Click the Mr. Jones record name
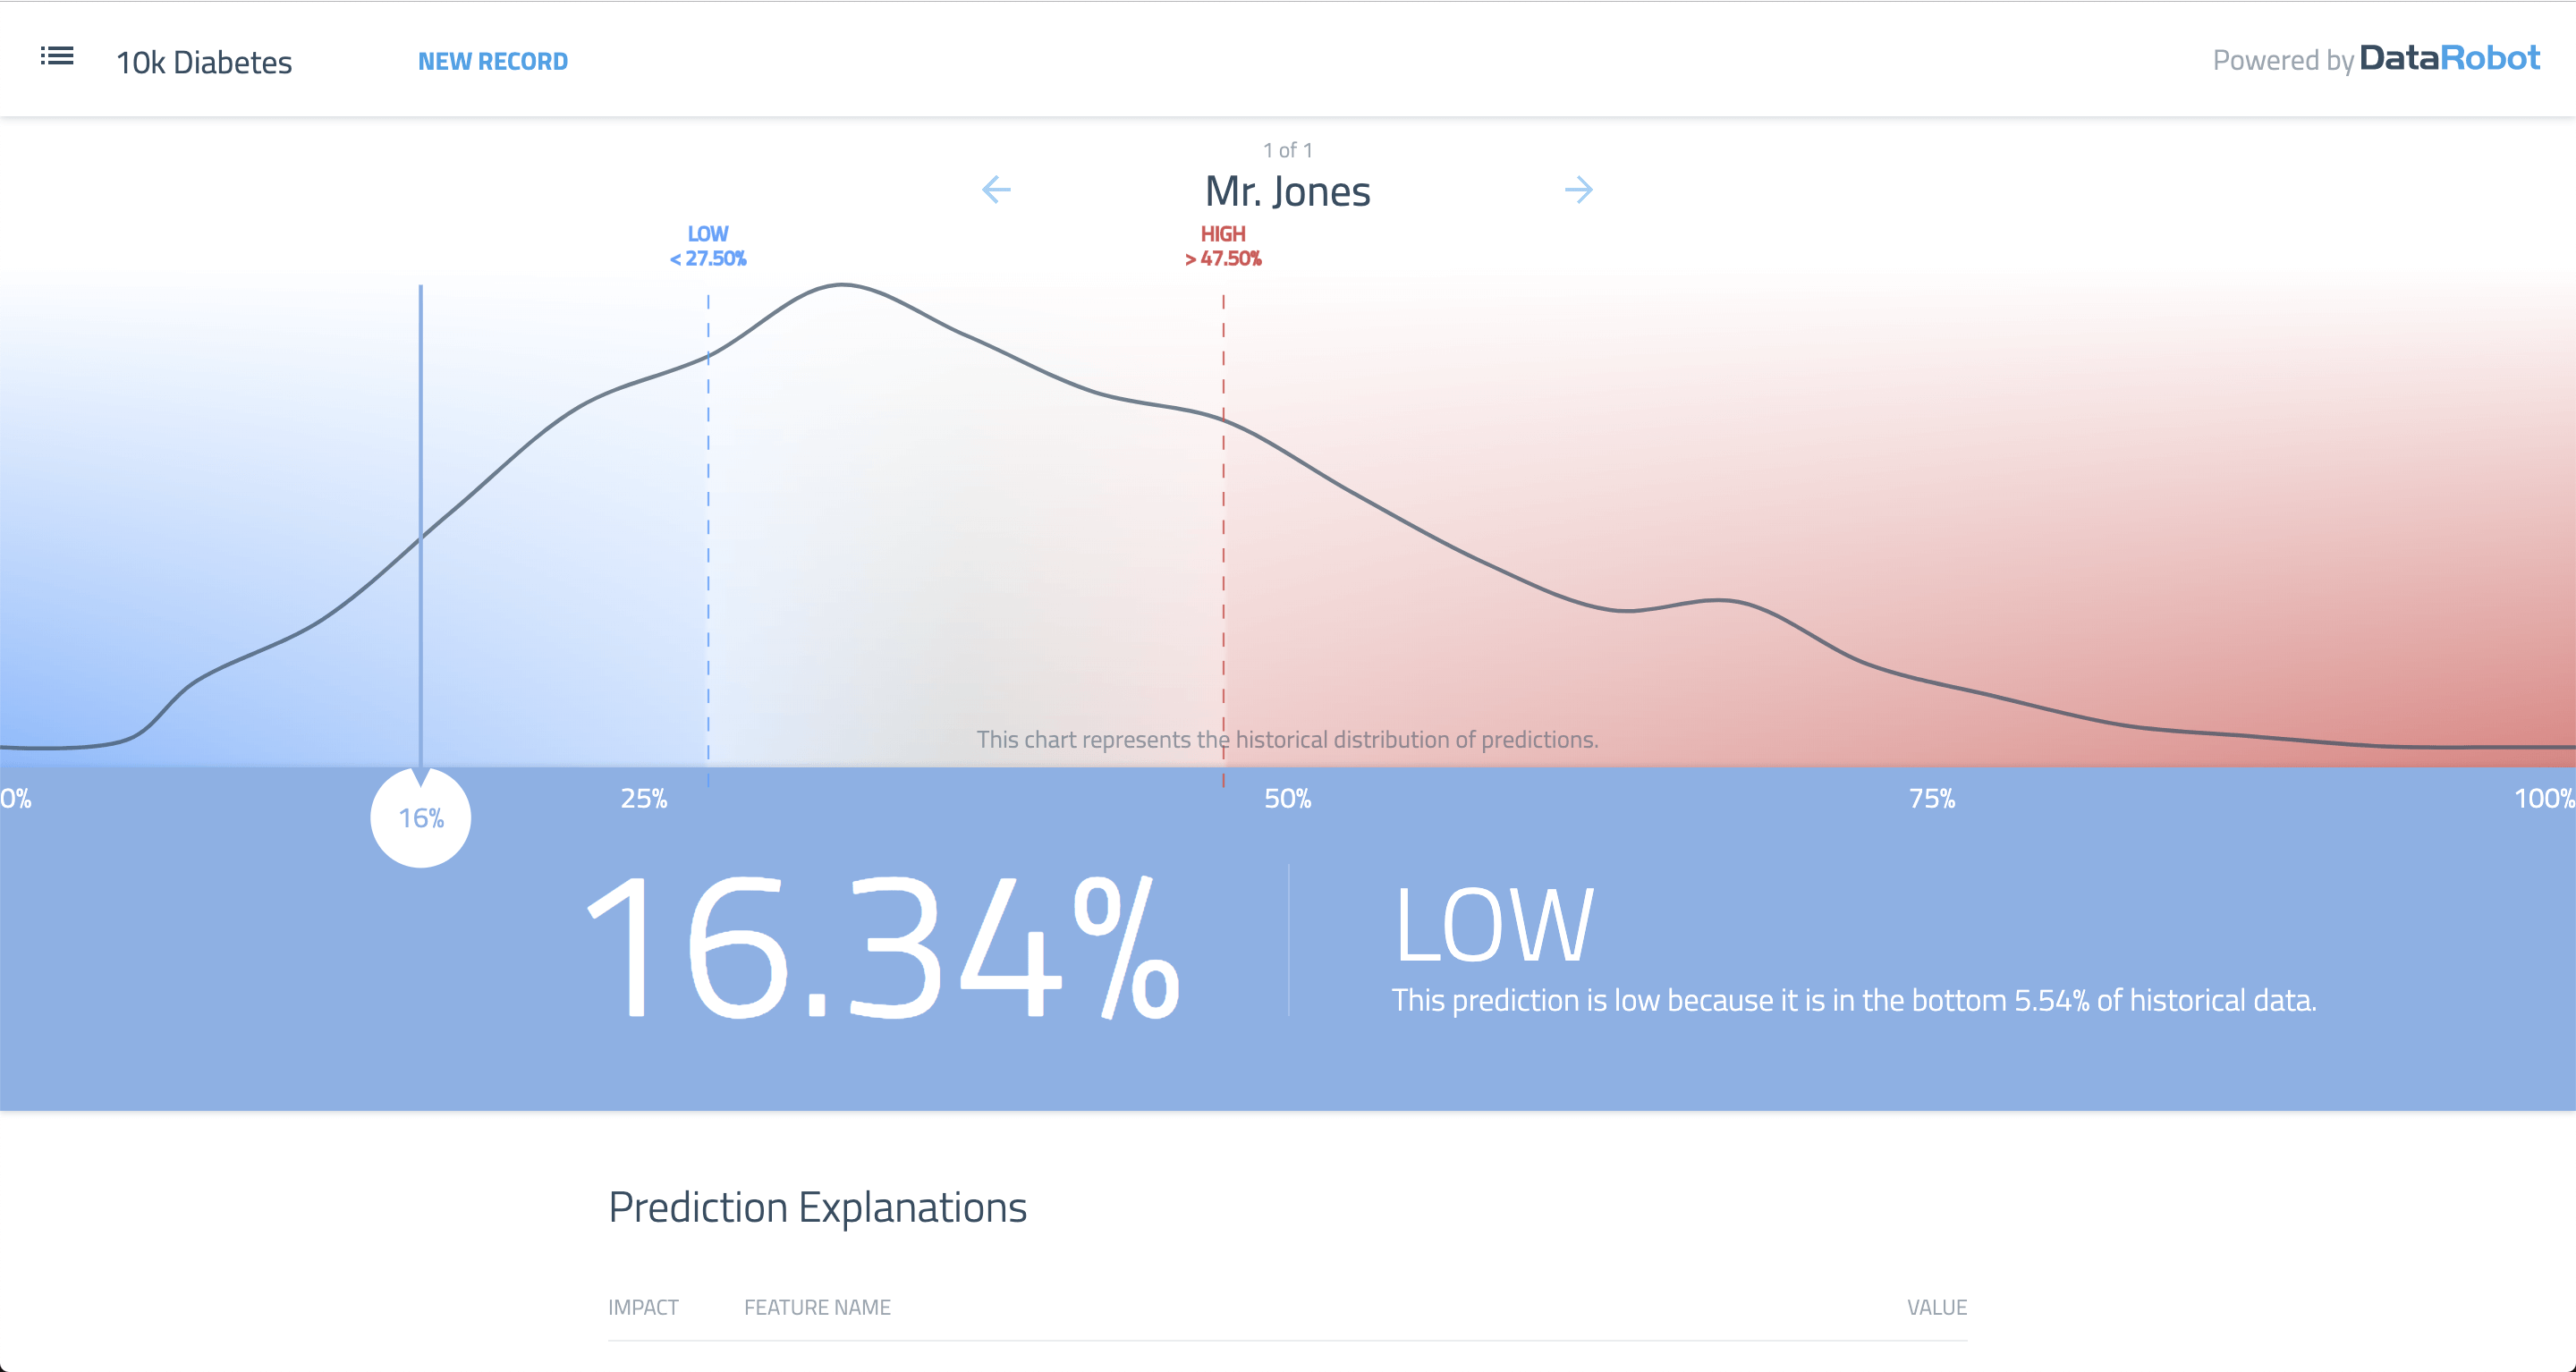 (1287, 191)
